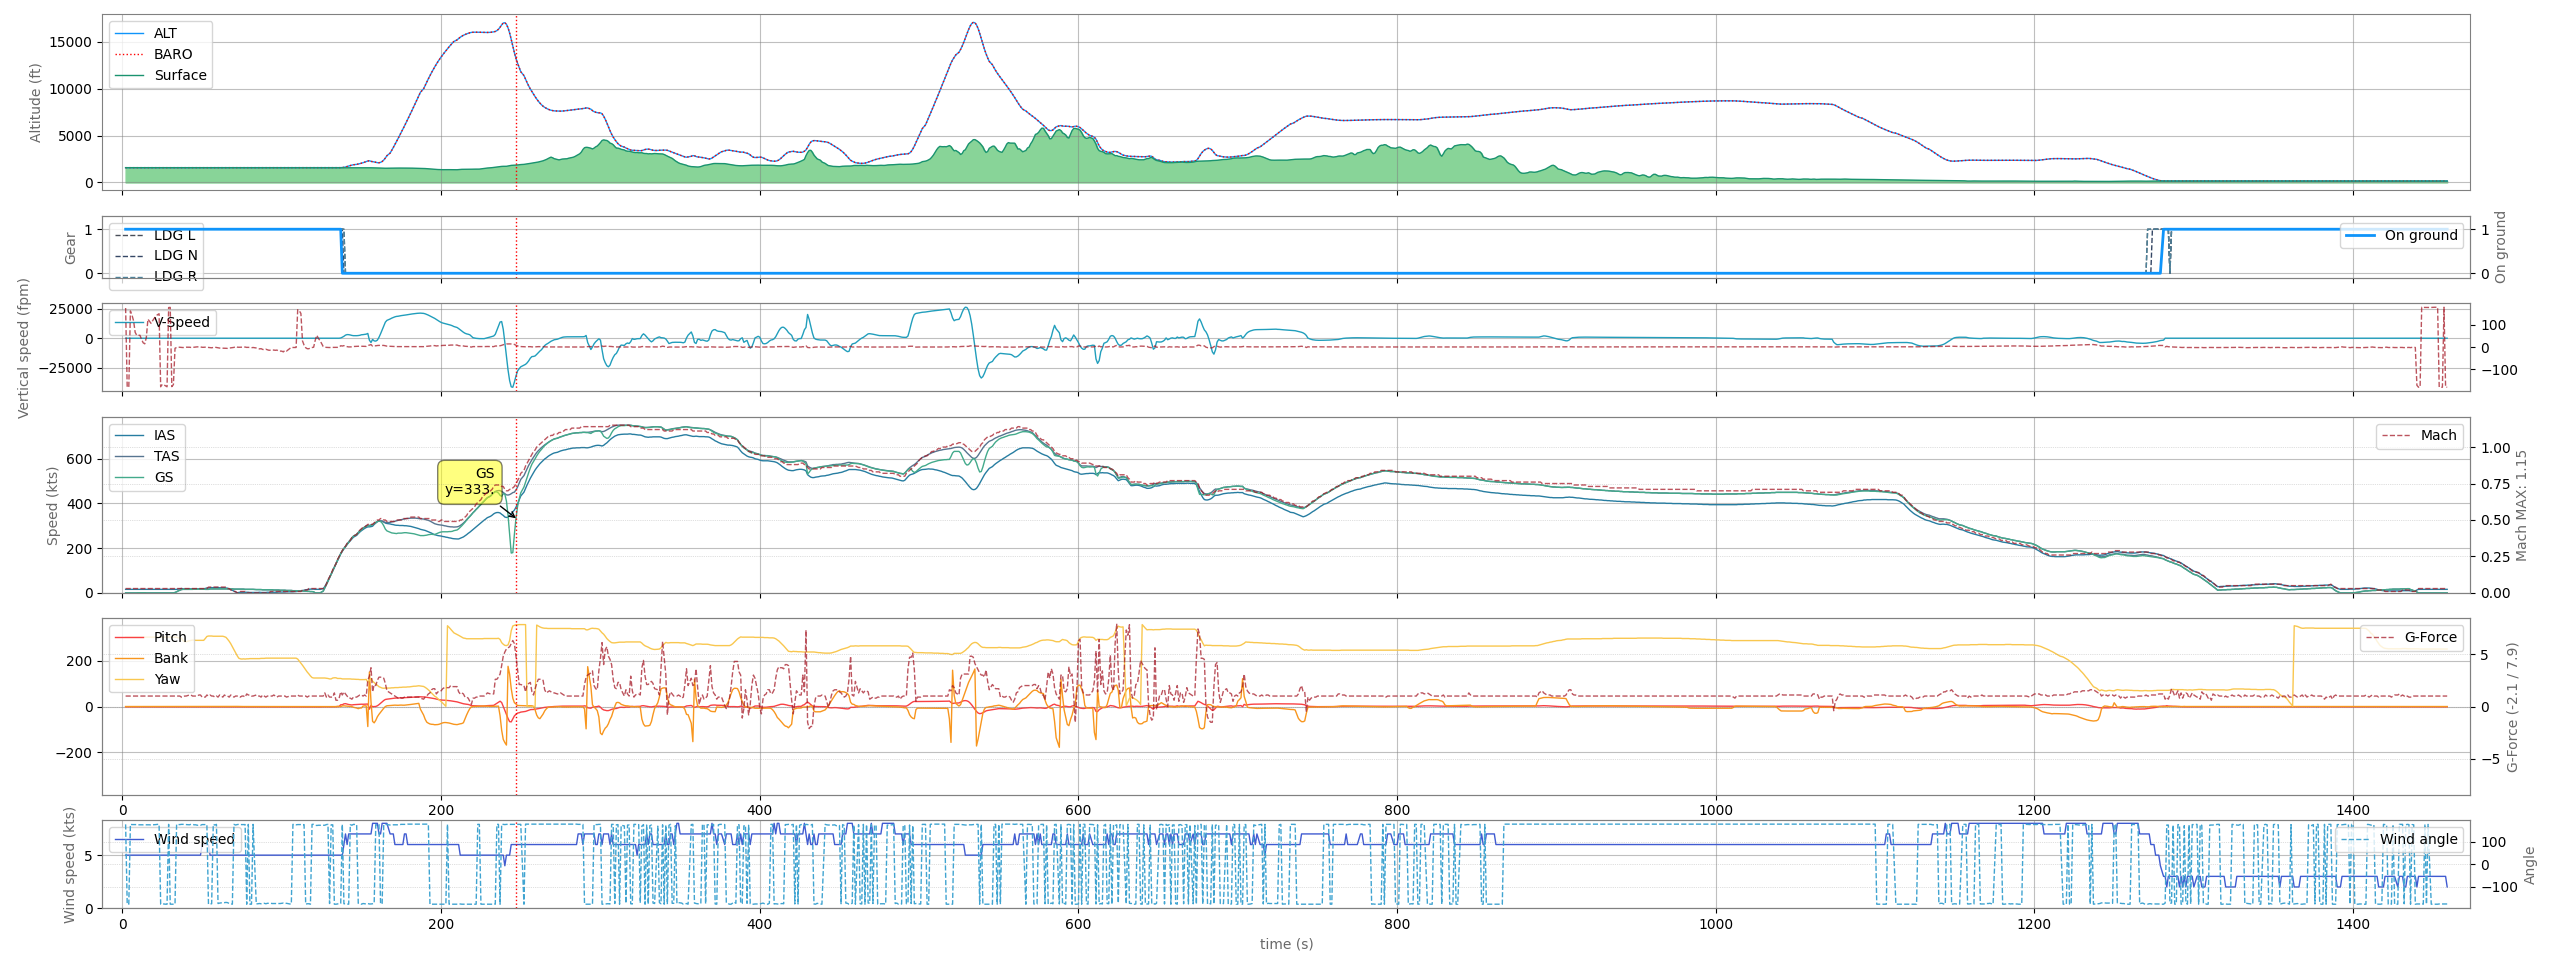Click the 1.00 Mach tick label
This screenshot has width=2560, height=956.
point(2495,448)
